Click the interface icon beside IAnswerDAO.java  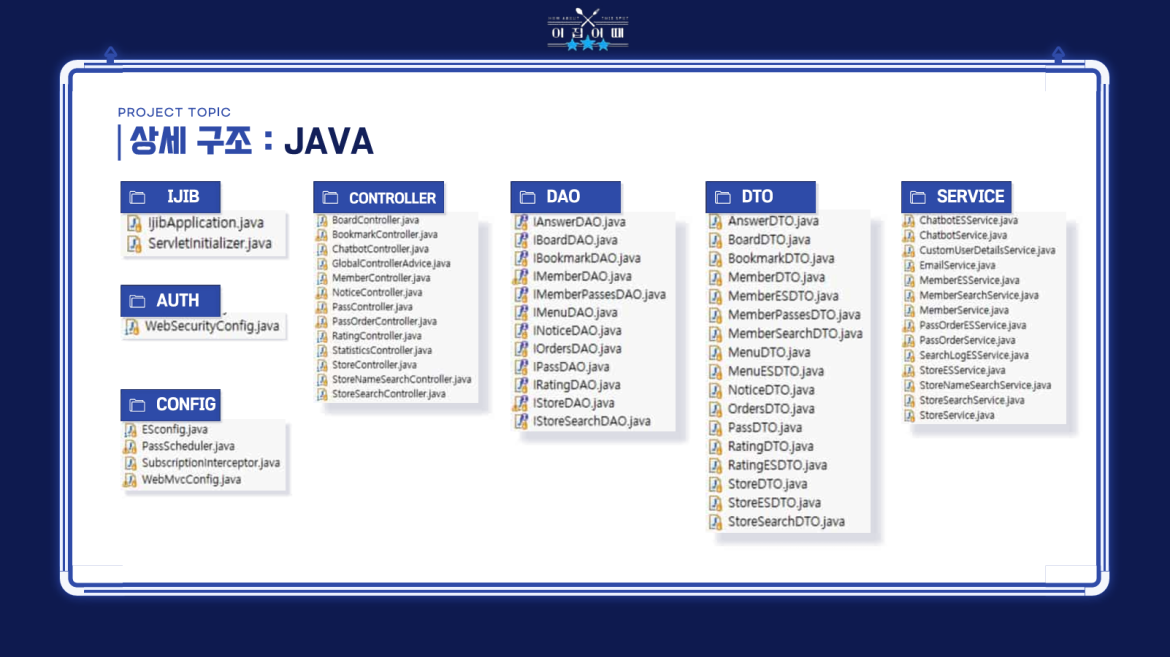(521, 222)
